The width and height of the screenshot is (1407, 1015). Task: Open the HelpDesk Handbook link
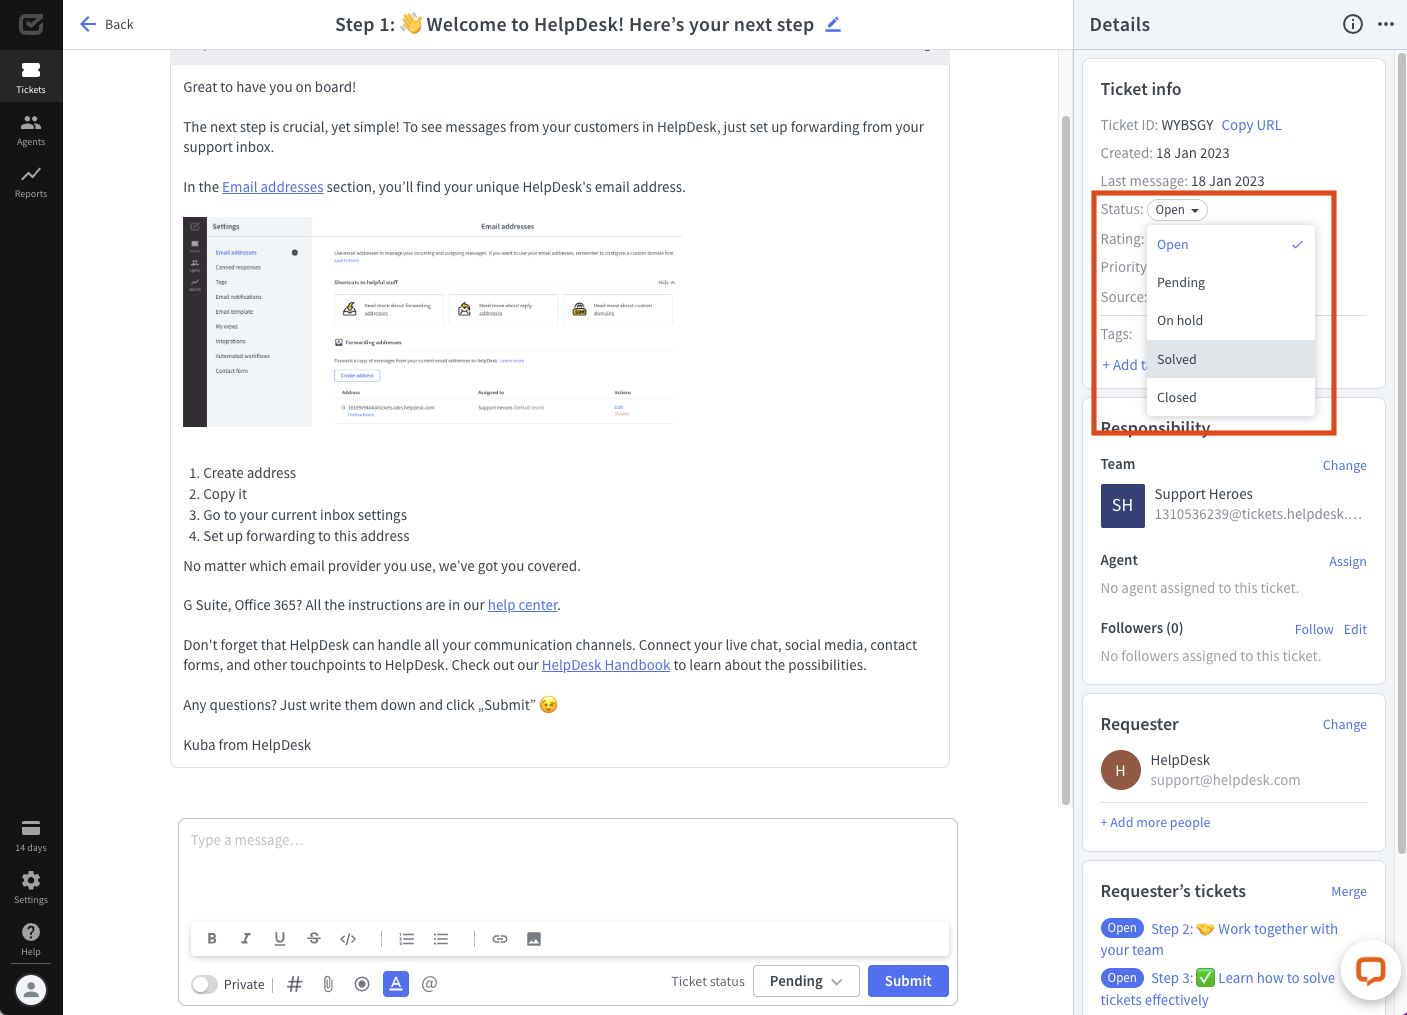coord(606,665)
